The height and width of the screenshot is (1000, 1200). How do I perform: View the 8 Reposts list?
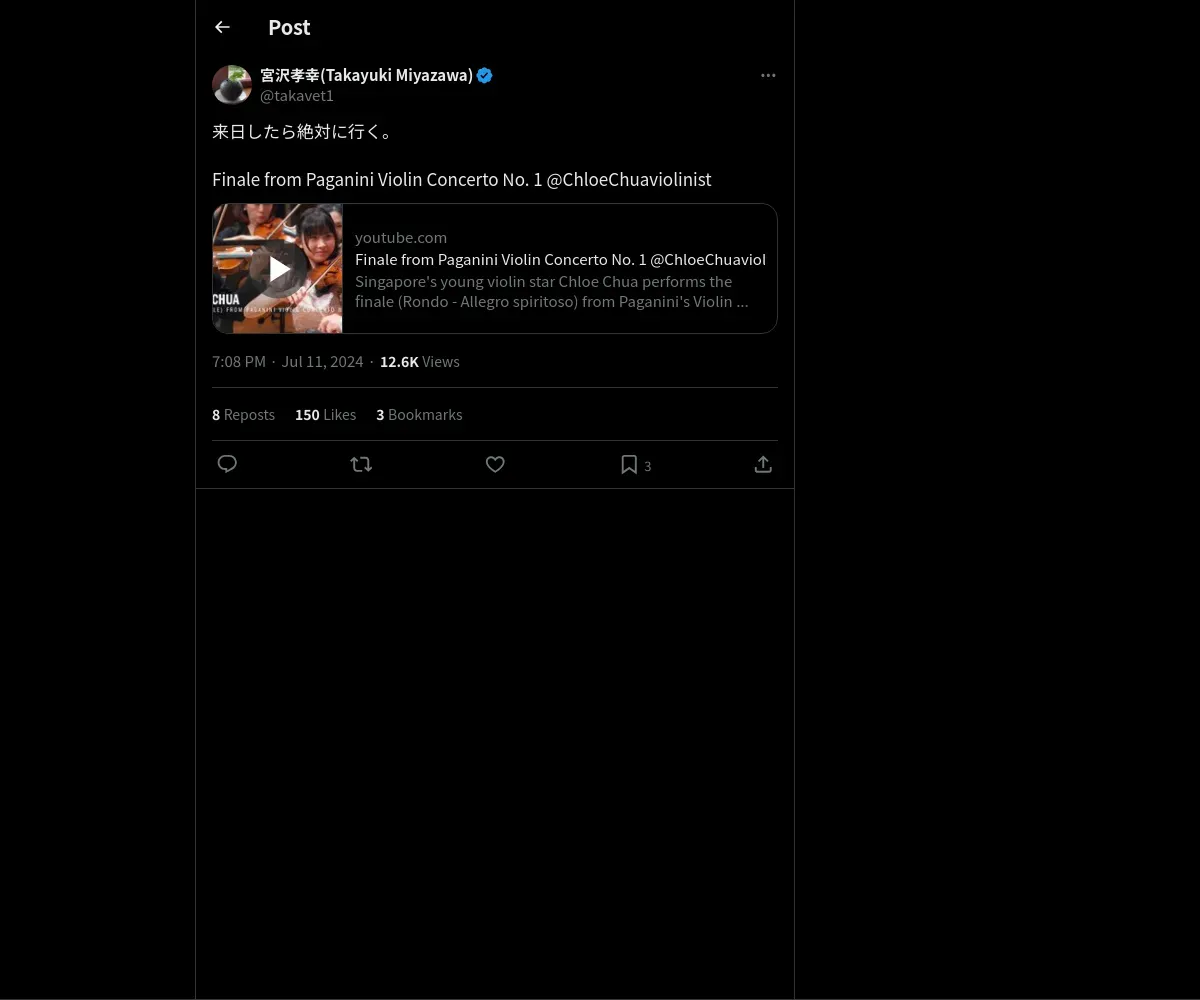pos(243,414)
